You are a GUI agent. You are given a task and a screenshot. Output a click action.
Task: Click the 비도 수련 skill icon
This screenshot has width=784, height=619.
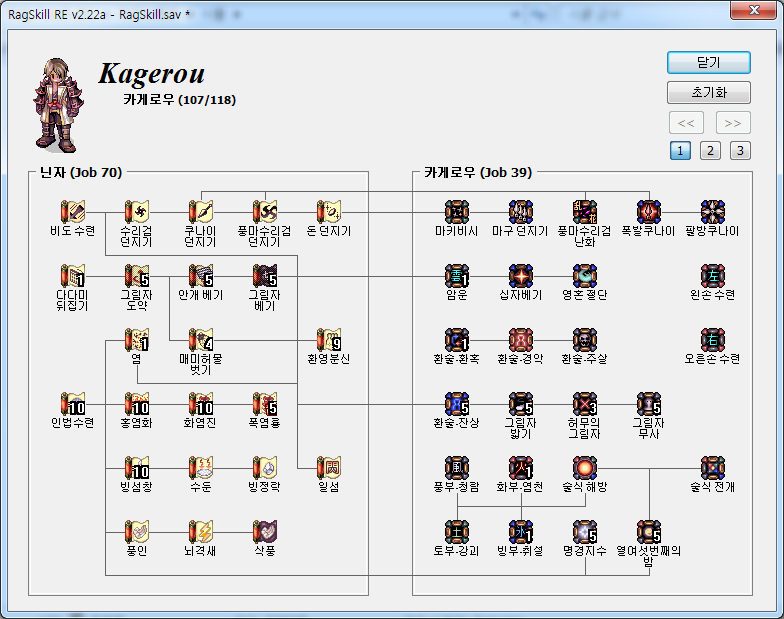pos(73,211)
